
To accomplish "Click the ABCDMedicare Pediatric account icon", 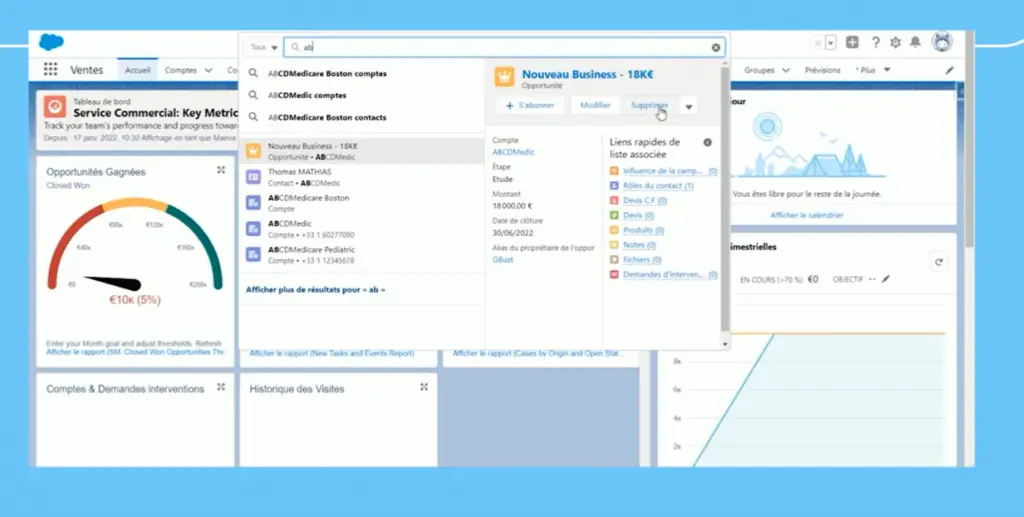I will click(x=253, y=255).
